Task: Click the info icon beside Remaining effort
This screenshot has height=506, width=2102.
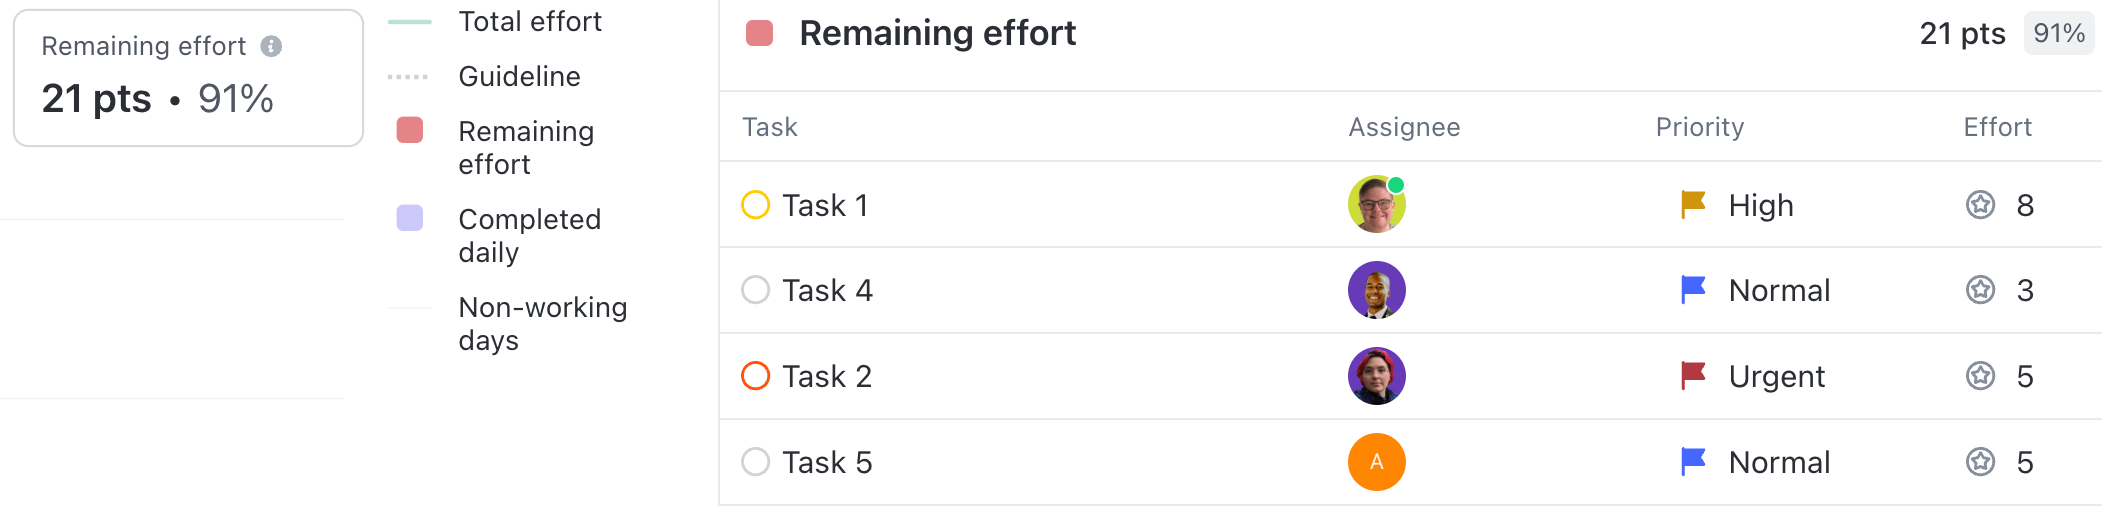Action: coord(271,46)
